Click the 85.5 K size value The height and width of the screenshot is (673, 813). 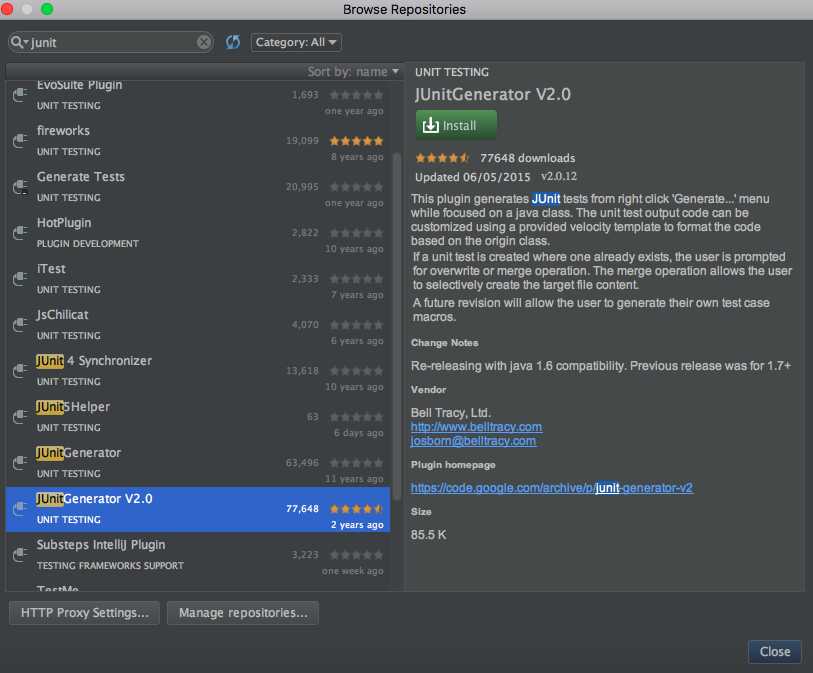tap(428, 535)
